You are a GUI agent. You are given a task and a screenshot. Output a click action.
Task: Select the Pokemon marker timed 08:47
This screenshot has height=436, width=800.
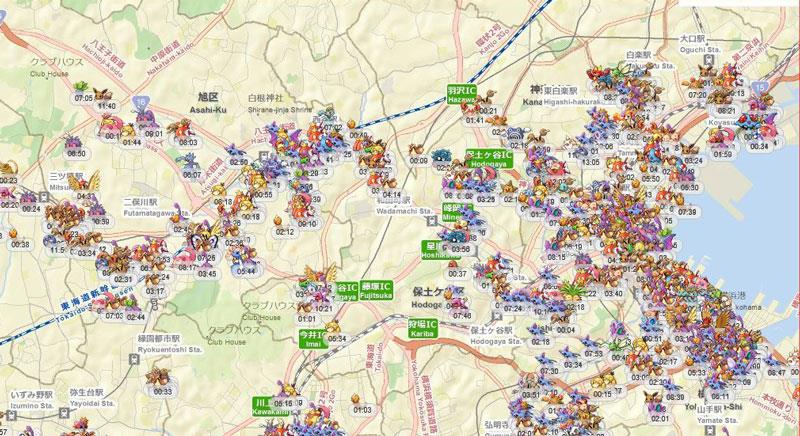pos(776,367)
